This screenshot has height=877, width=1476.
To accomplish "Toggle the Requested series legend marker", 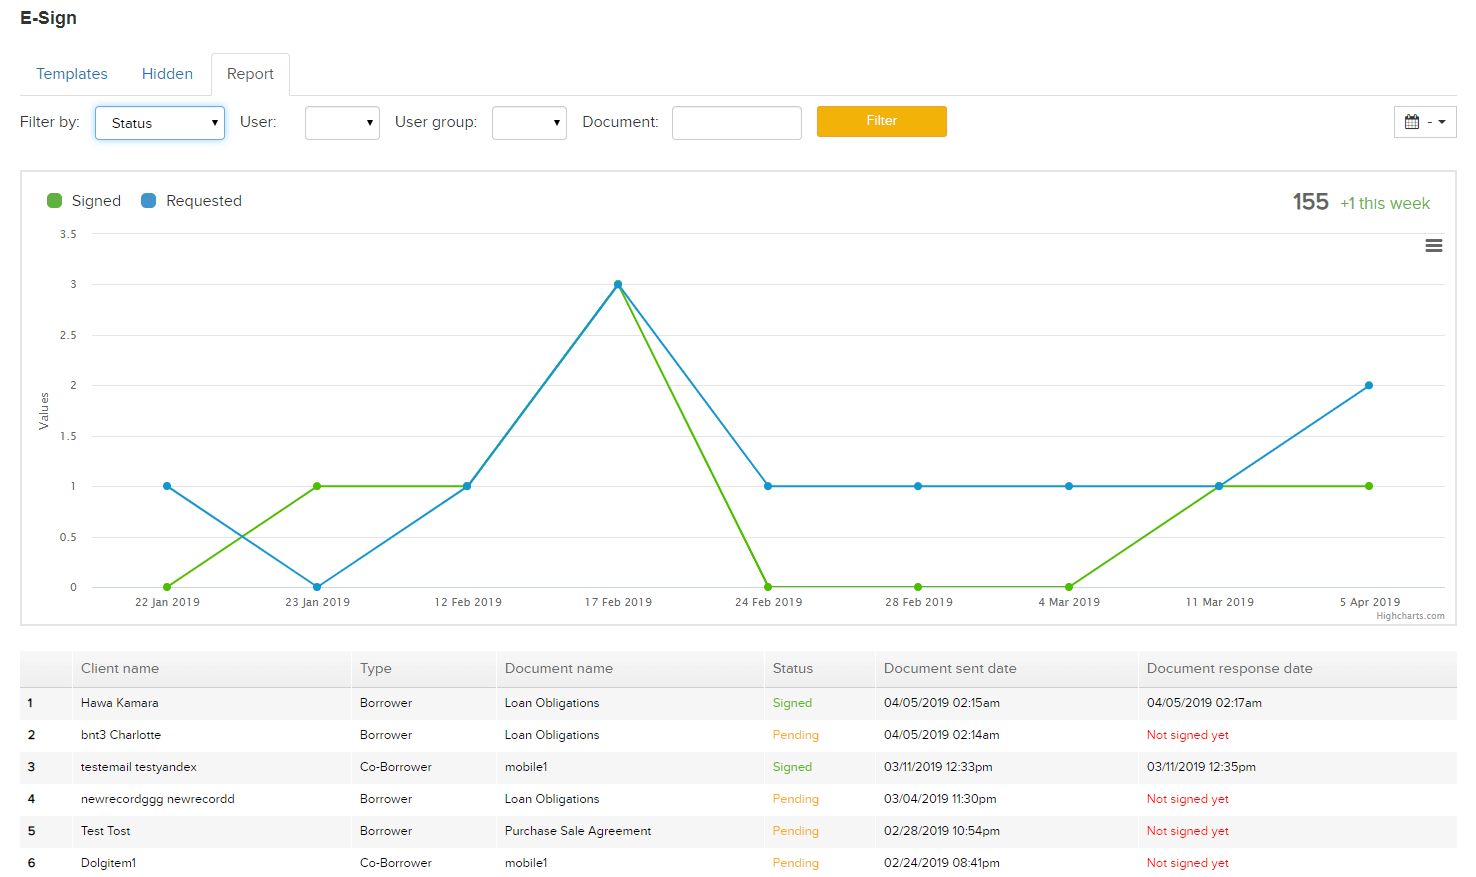I will coord(149,201).
